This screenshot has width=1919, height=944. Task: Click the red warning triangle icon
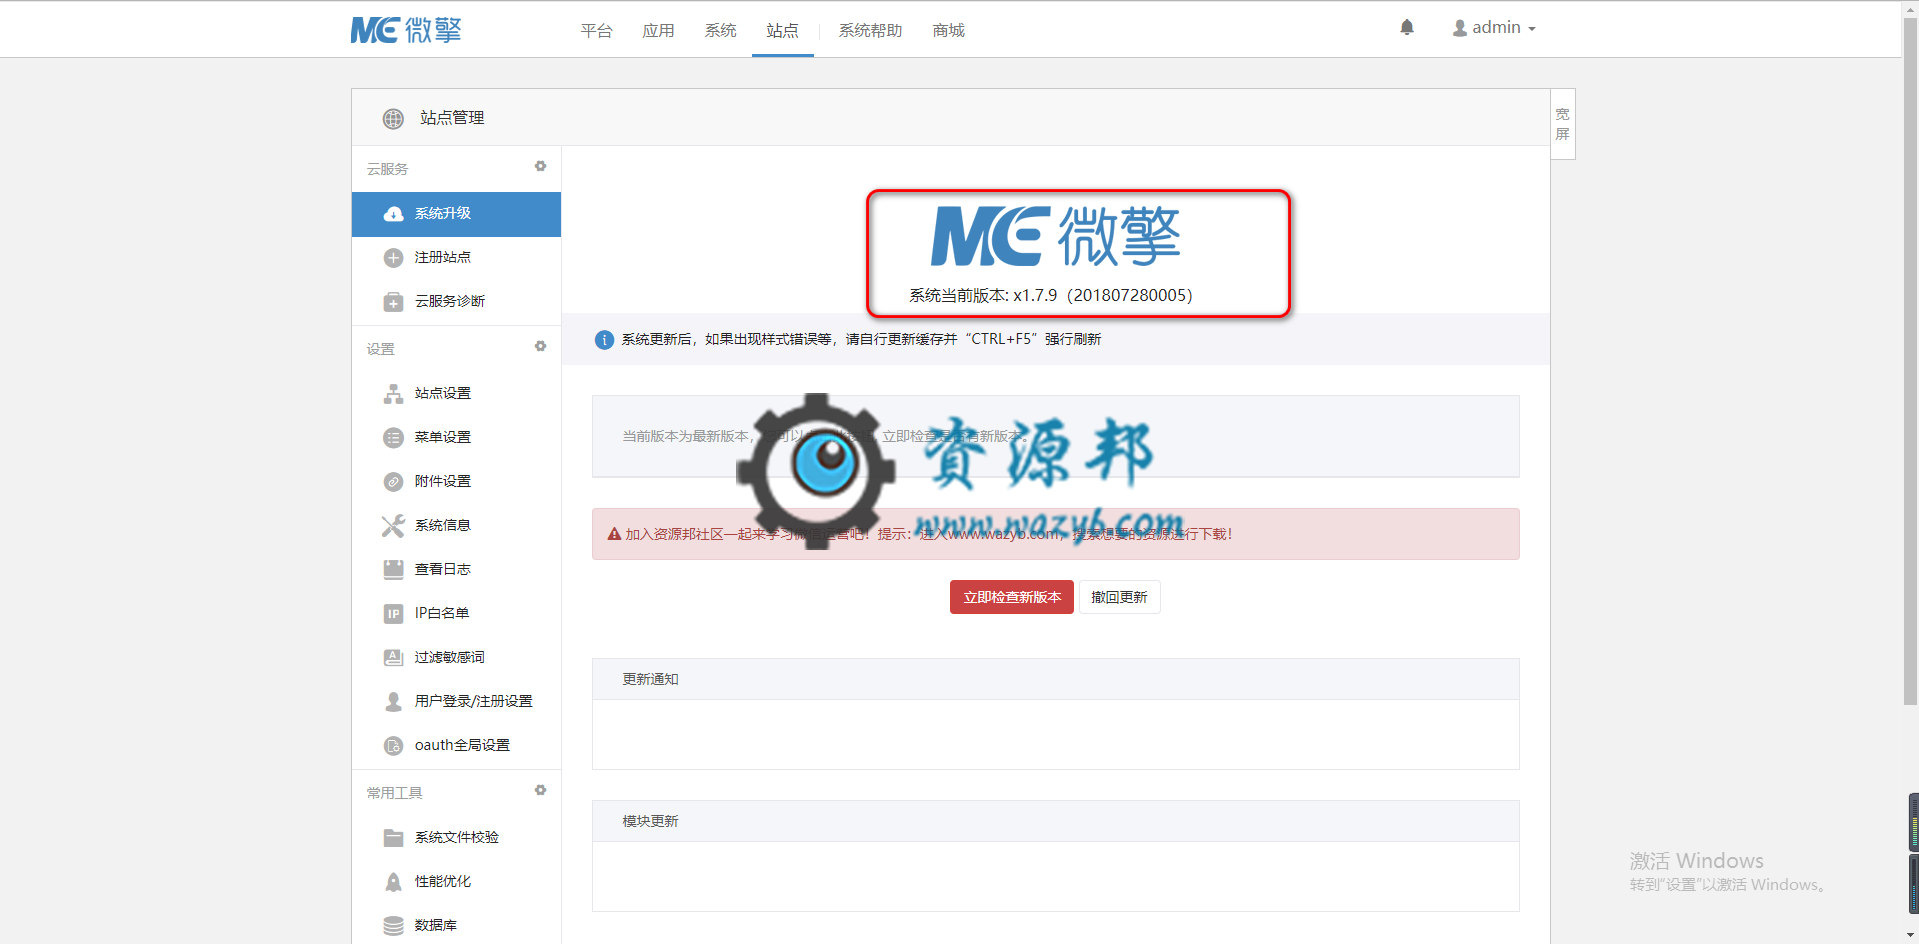[x=614, y=534]
